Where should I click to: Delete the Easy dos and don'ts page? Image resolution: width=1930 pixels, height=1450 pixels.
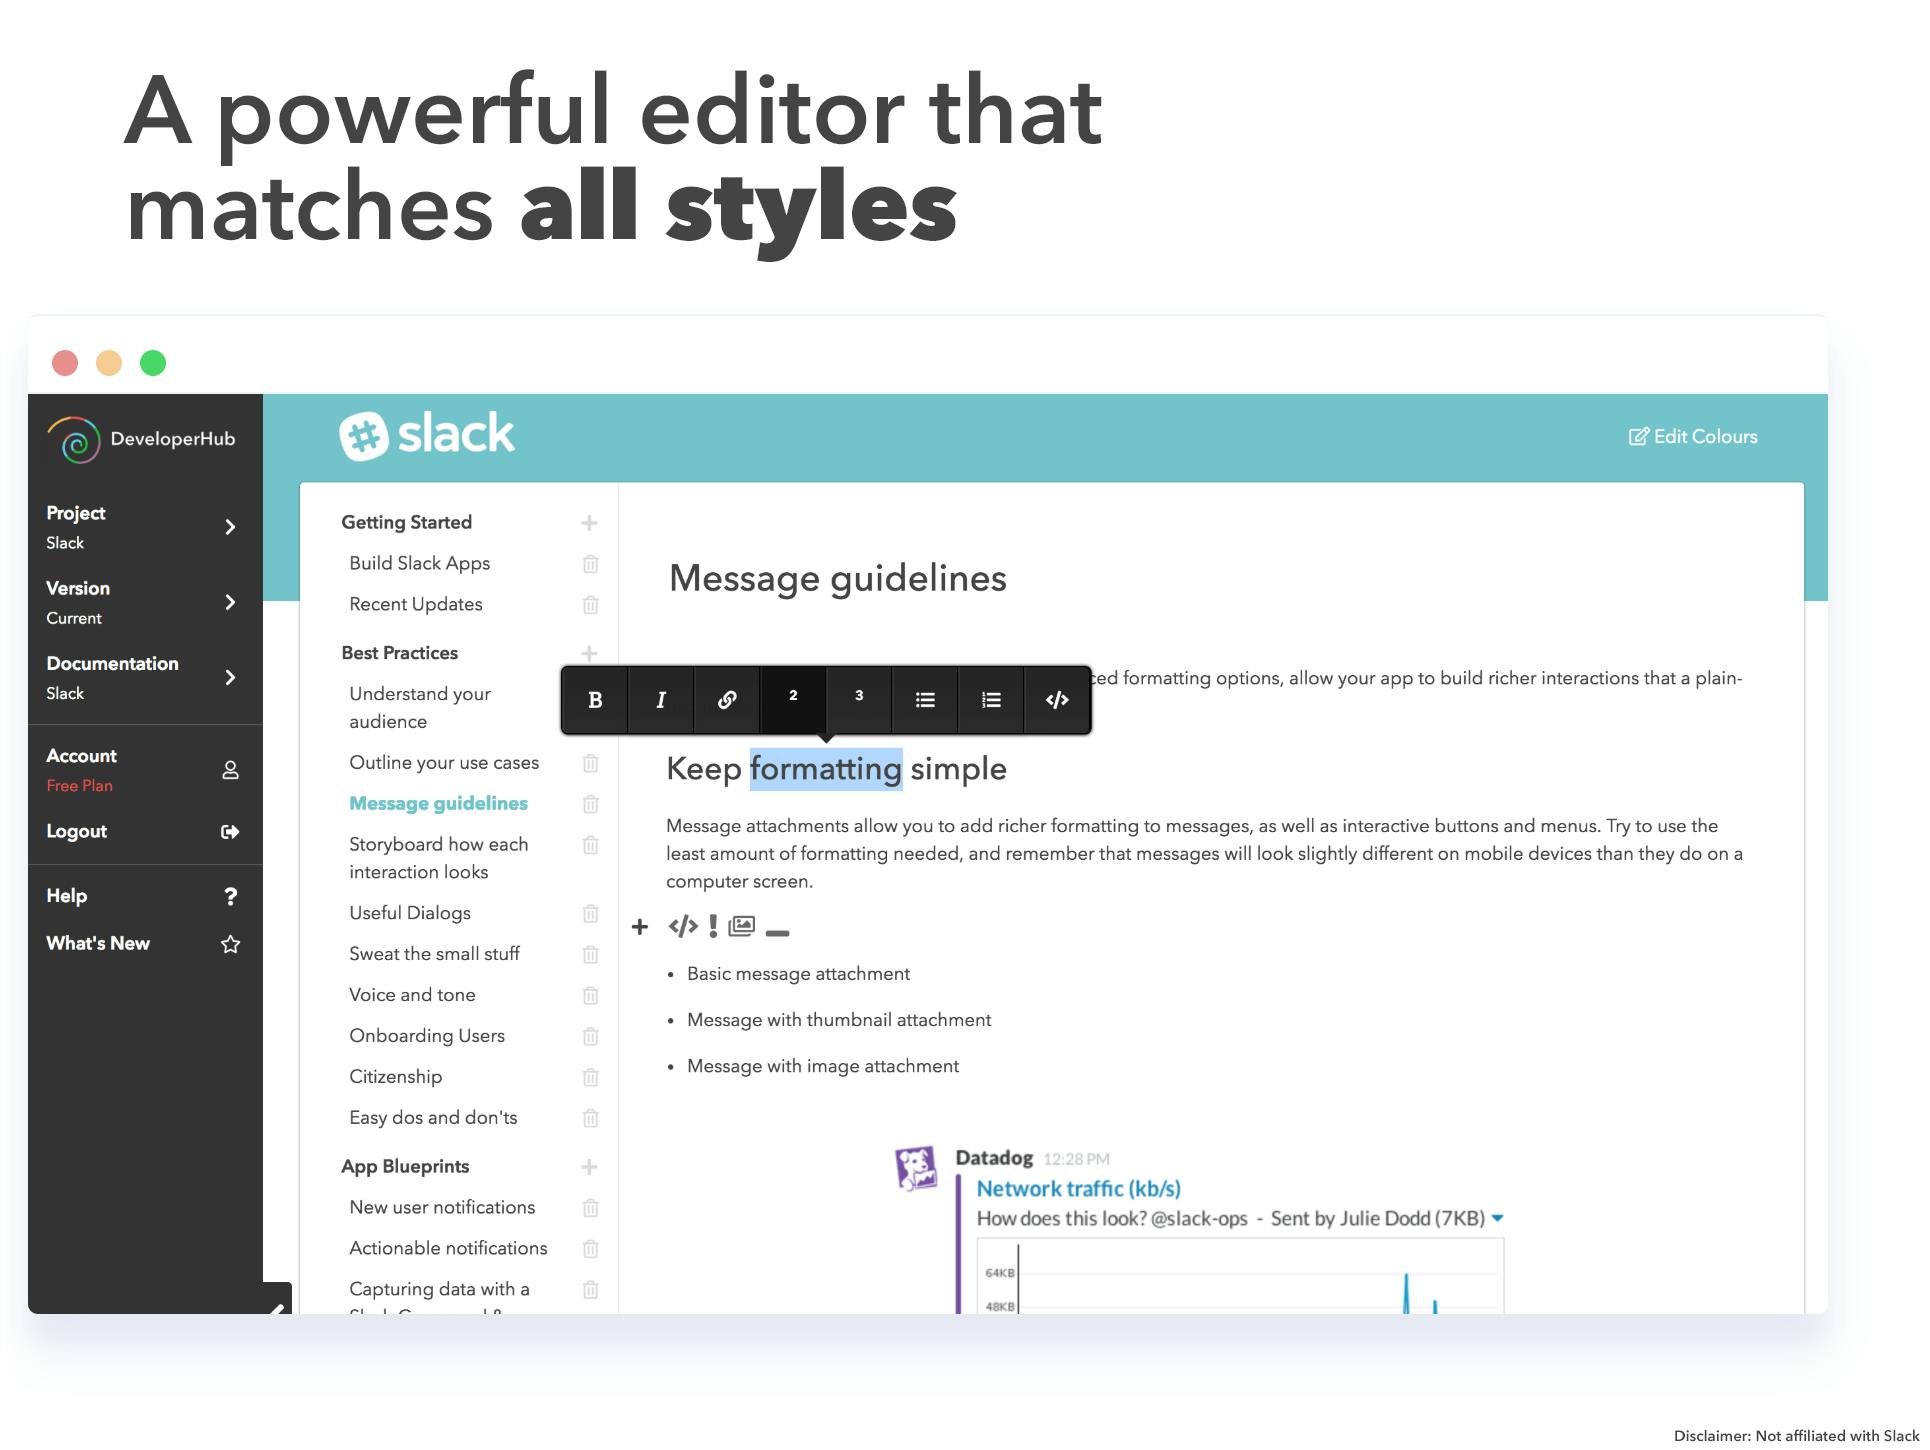[591, 1118]
